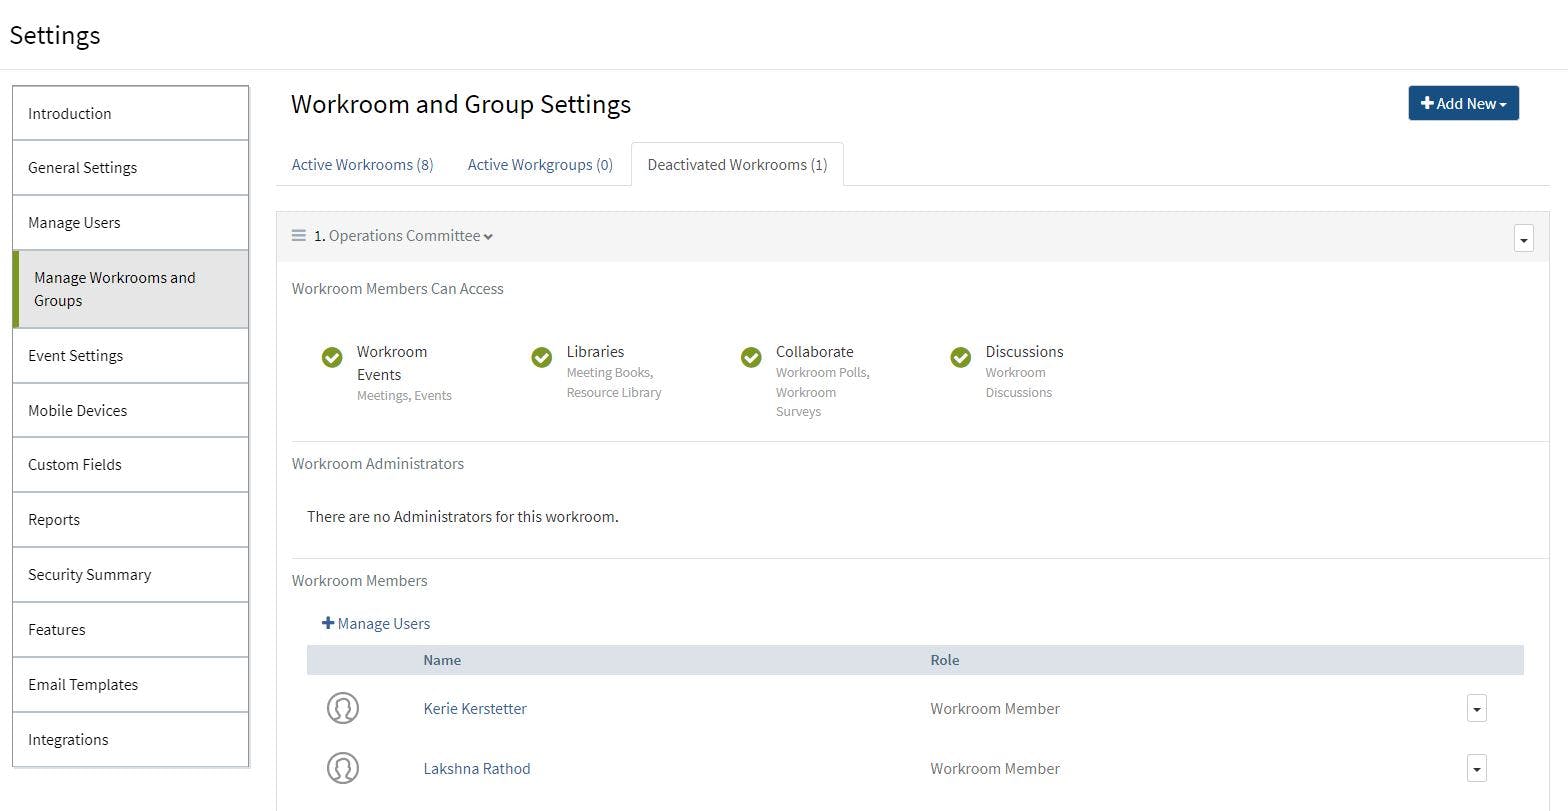Open Kerie Kerstetter's row action dropdown
The image size is (1568, 811).
(x=1476, y=708)
